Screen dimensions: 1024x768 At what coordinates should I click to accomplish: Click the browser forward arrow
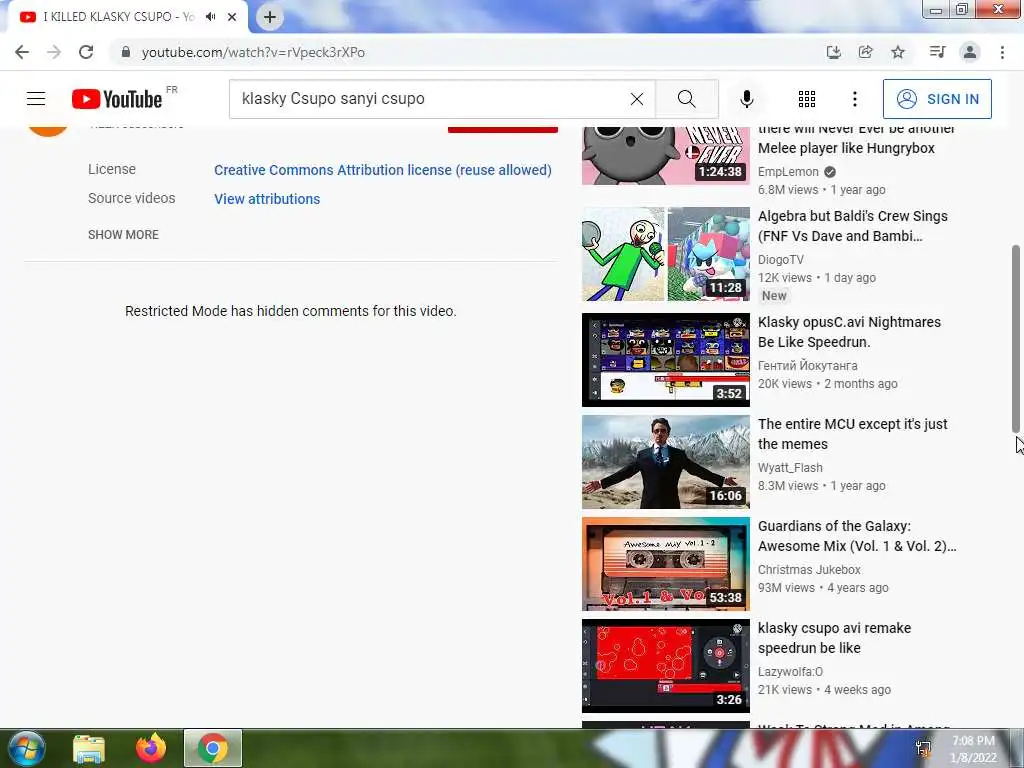point(54,52)
